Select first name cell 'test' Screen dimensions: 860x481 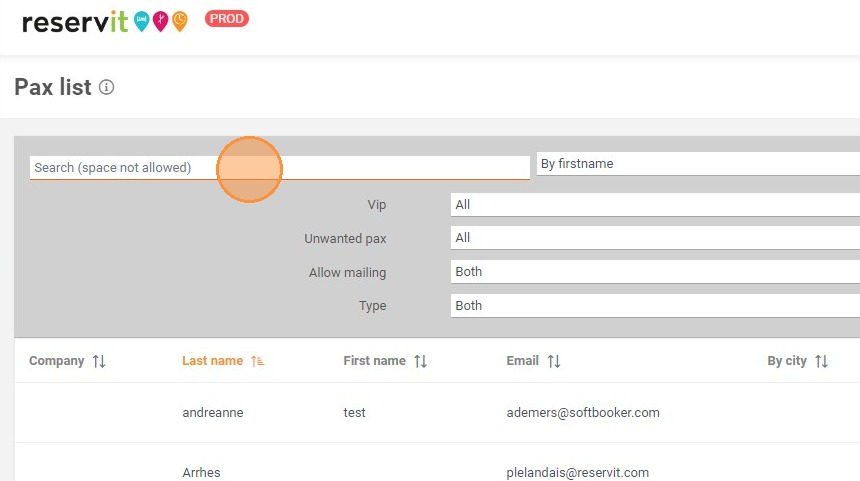click(x=354, y=412)
